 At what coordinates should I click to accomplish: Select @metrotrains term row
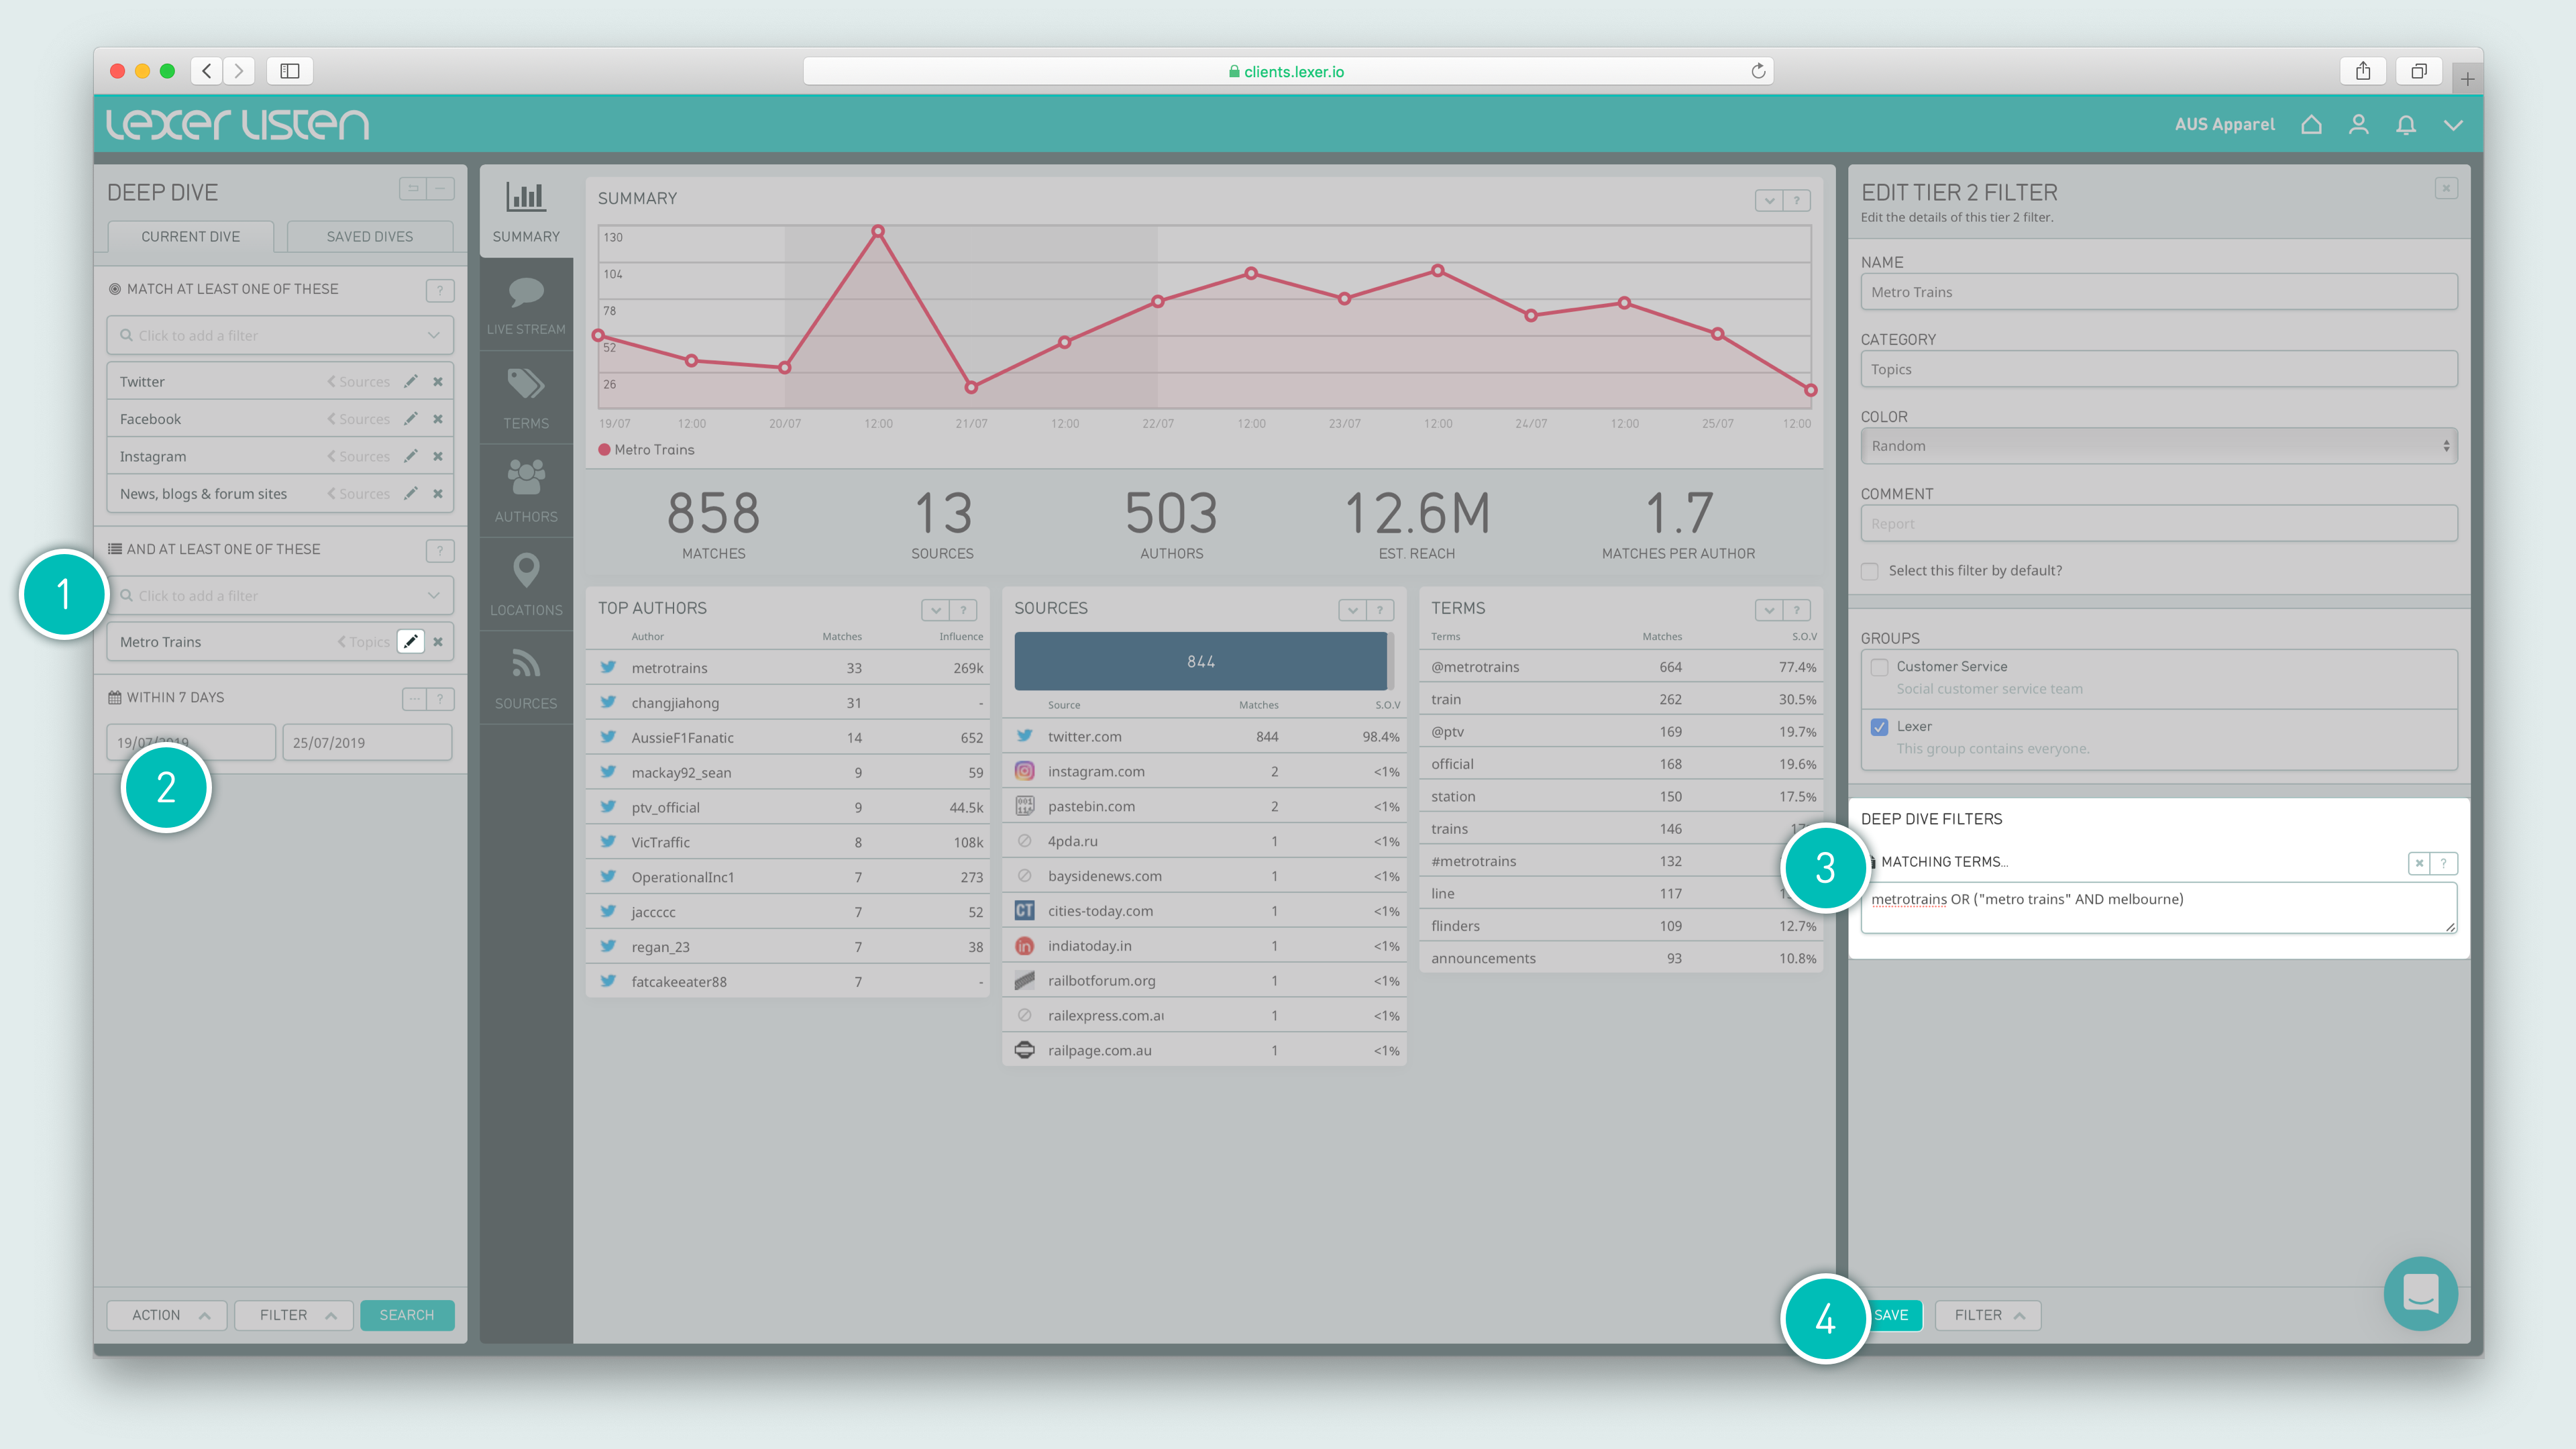[x=1621, y=667]
